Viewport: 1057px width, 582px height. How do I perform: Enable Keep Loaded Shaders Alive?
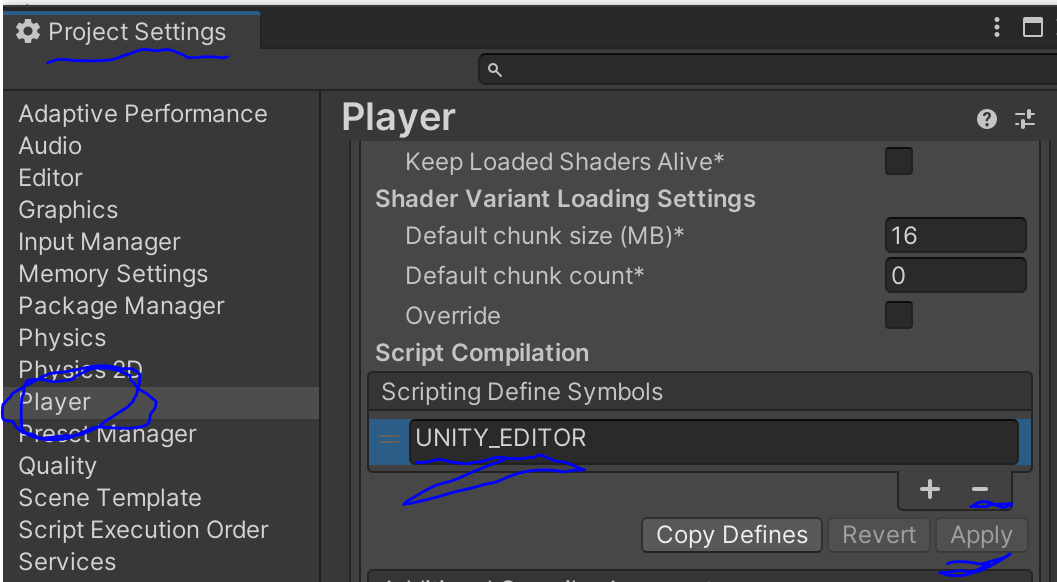(x=897, y=161)
